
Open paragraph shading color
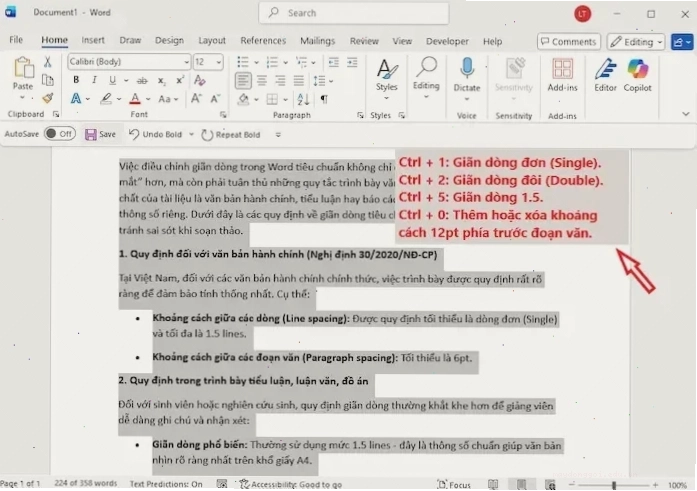(243, 99)
